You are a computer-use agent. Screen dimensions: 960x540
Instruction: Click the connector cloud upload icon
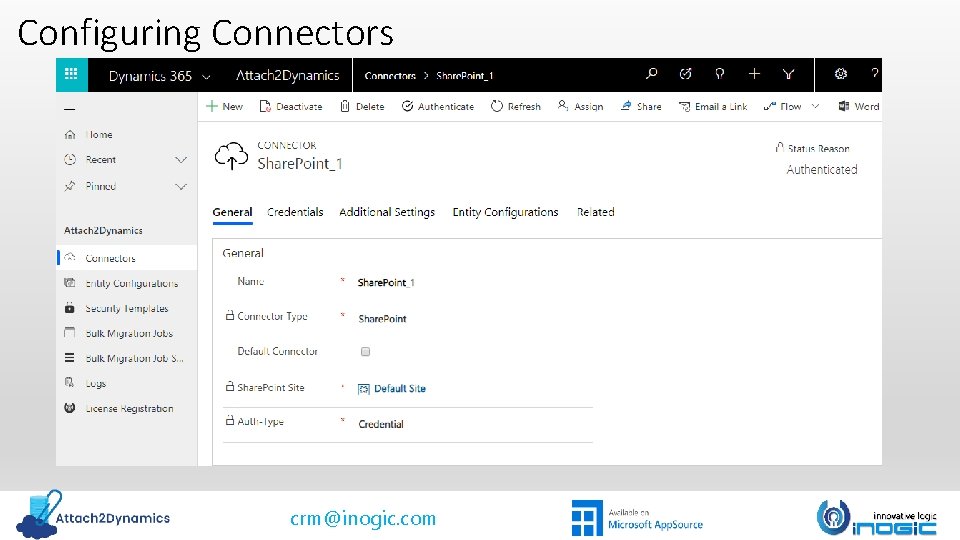[x=231, y=156]
